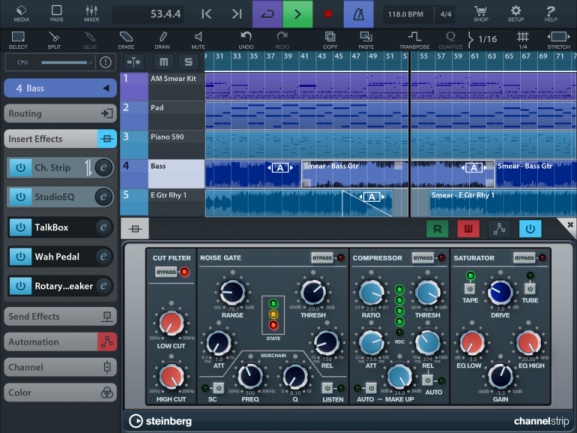This screenshot has width=577, height=433.
Task: Choose the Mute tool
Action: click(x=198, y=40)
